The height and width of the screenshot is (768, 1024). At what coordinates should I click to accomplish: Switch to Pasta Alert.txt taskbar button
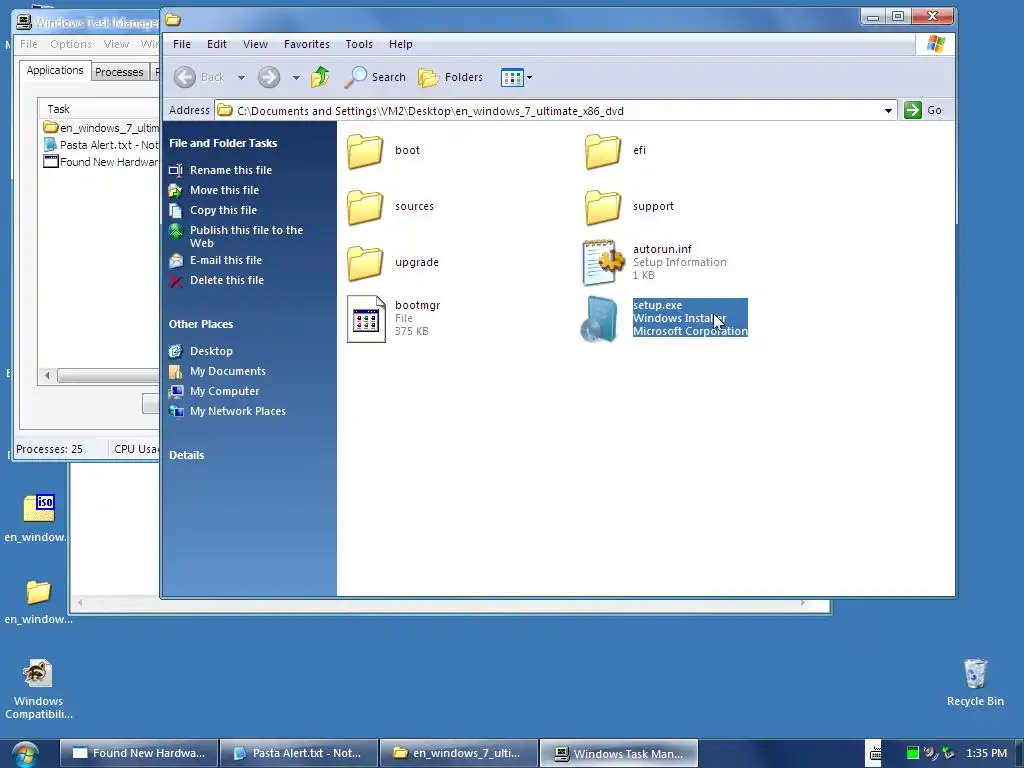point(298,754)
